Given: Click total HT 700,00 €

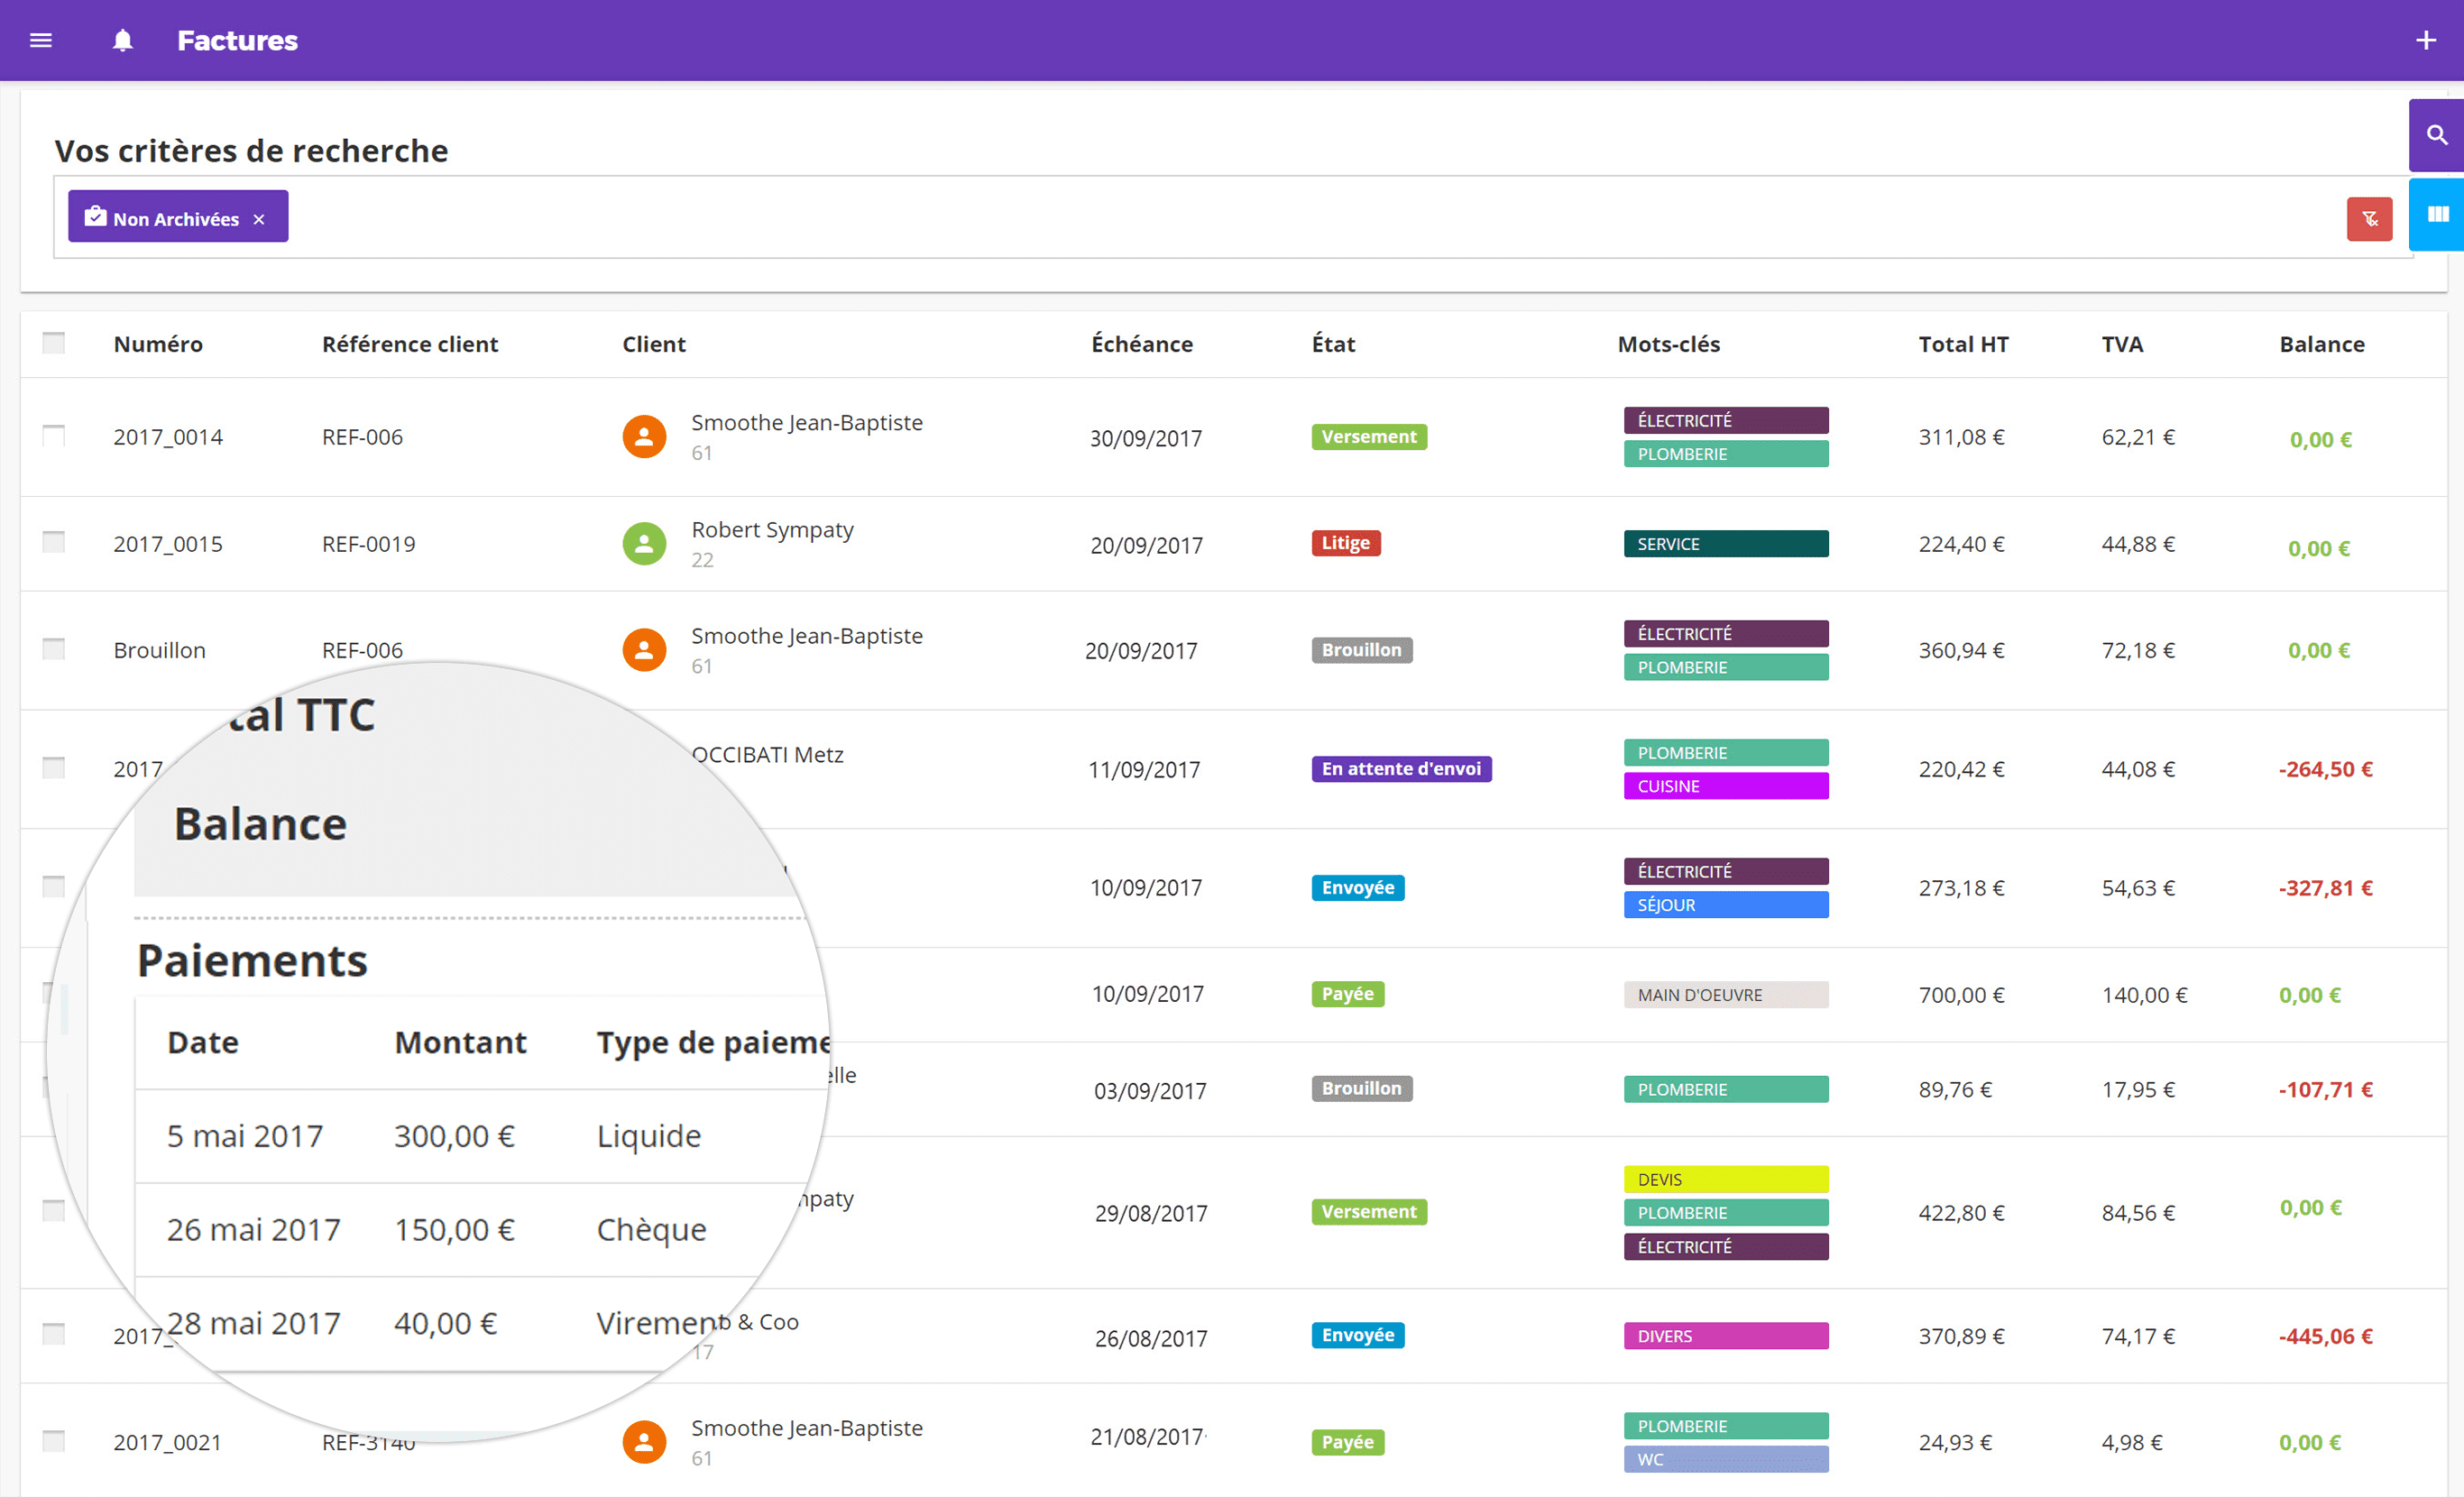Looking at the screenshot, I should [1961, 995].
